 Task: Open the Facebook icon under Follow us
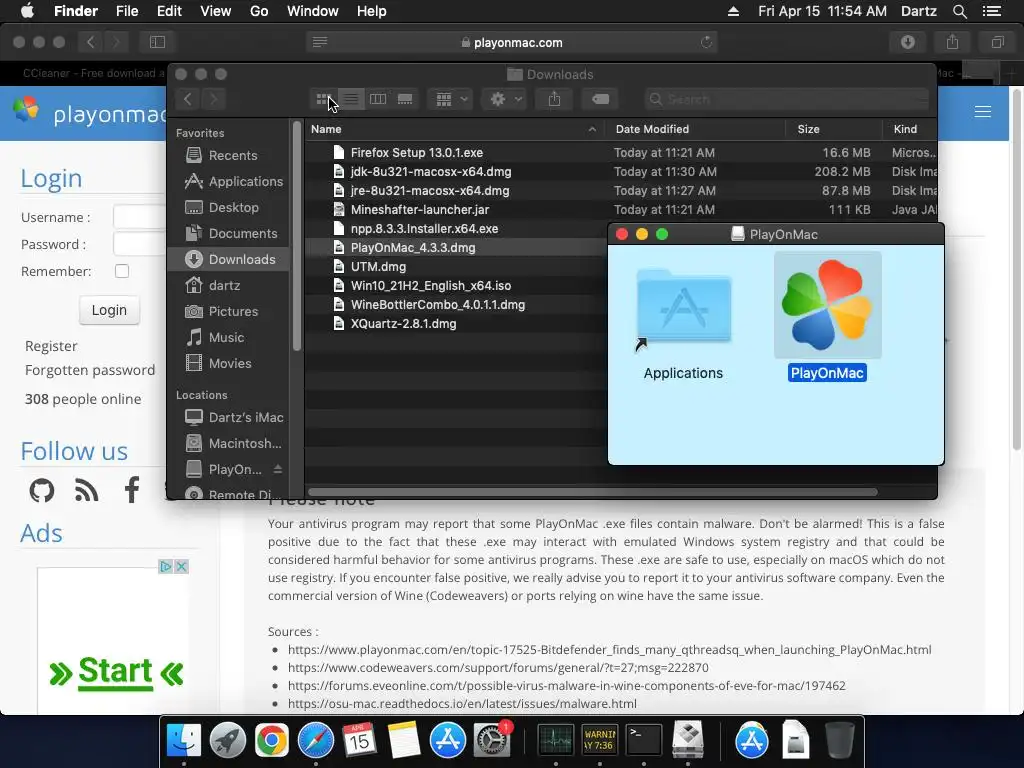pyautogui.click(x=132, y=490)
